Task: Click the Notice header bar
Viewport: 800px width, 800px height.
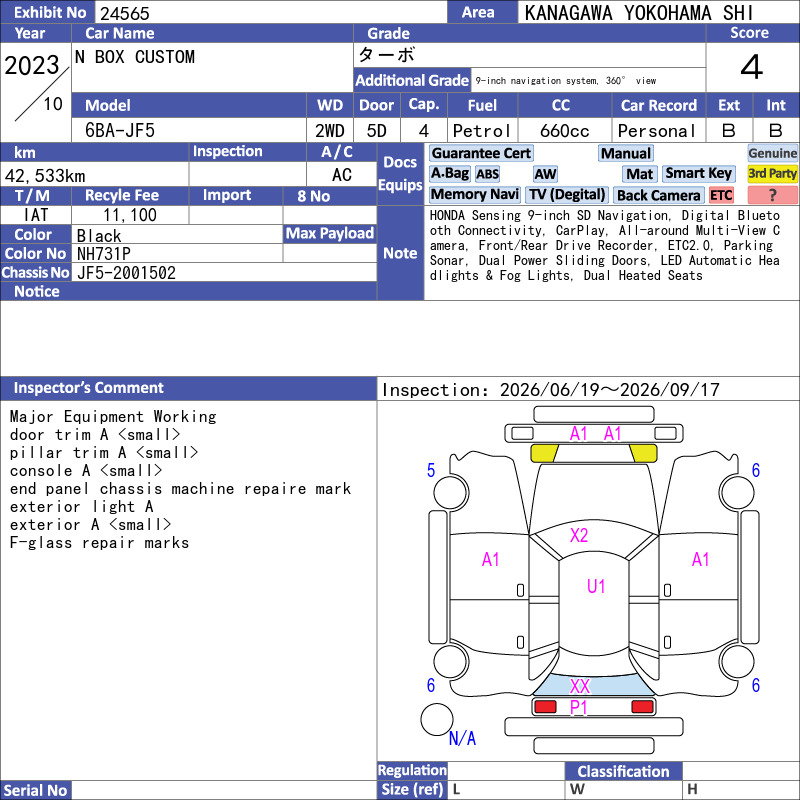Action: (x=188, y=291)
